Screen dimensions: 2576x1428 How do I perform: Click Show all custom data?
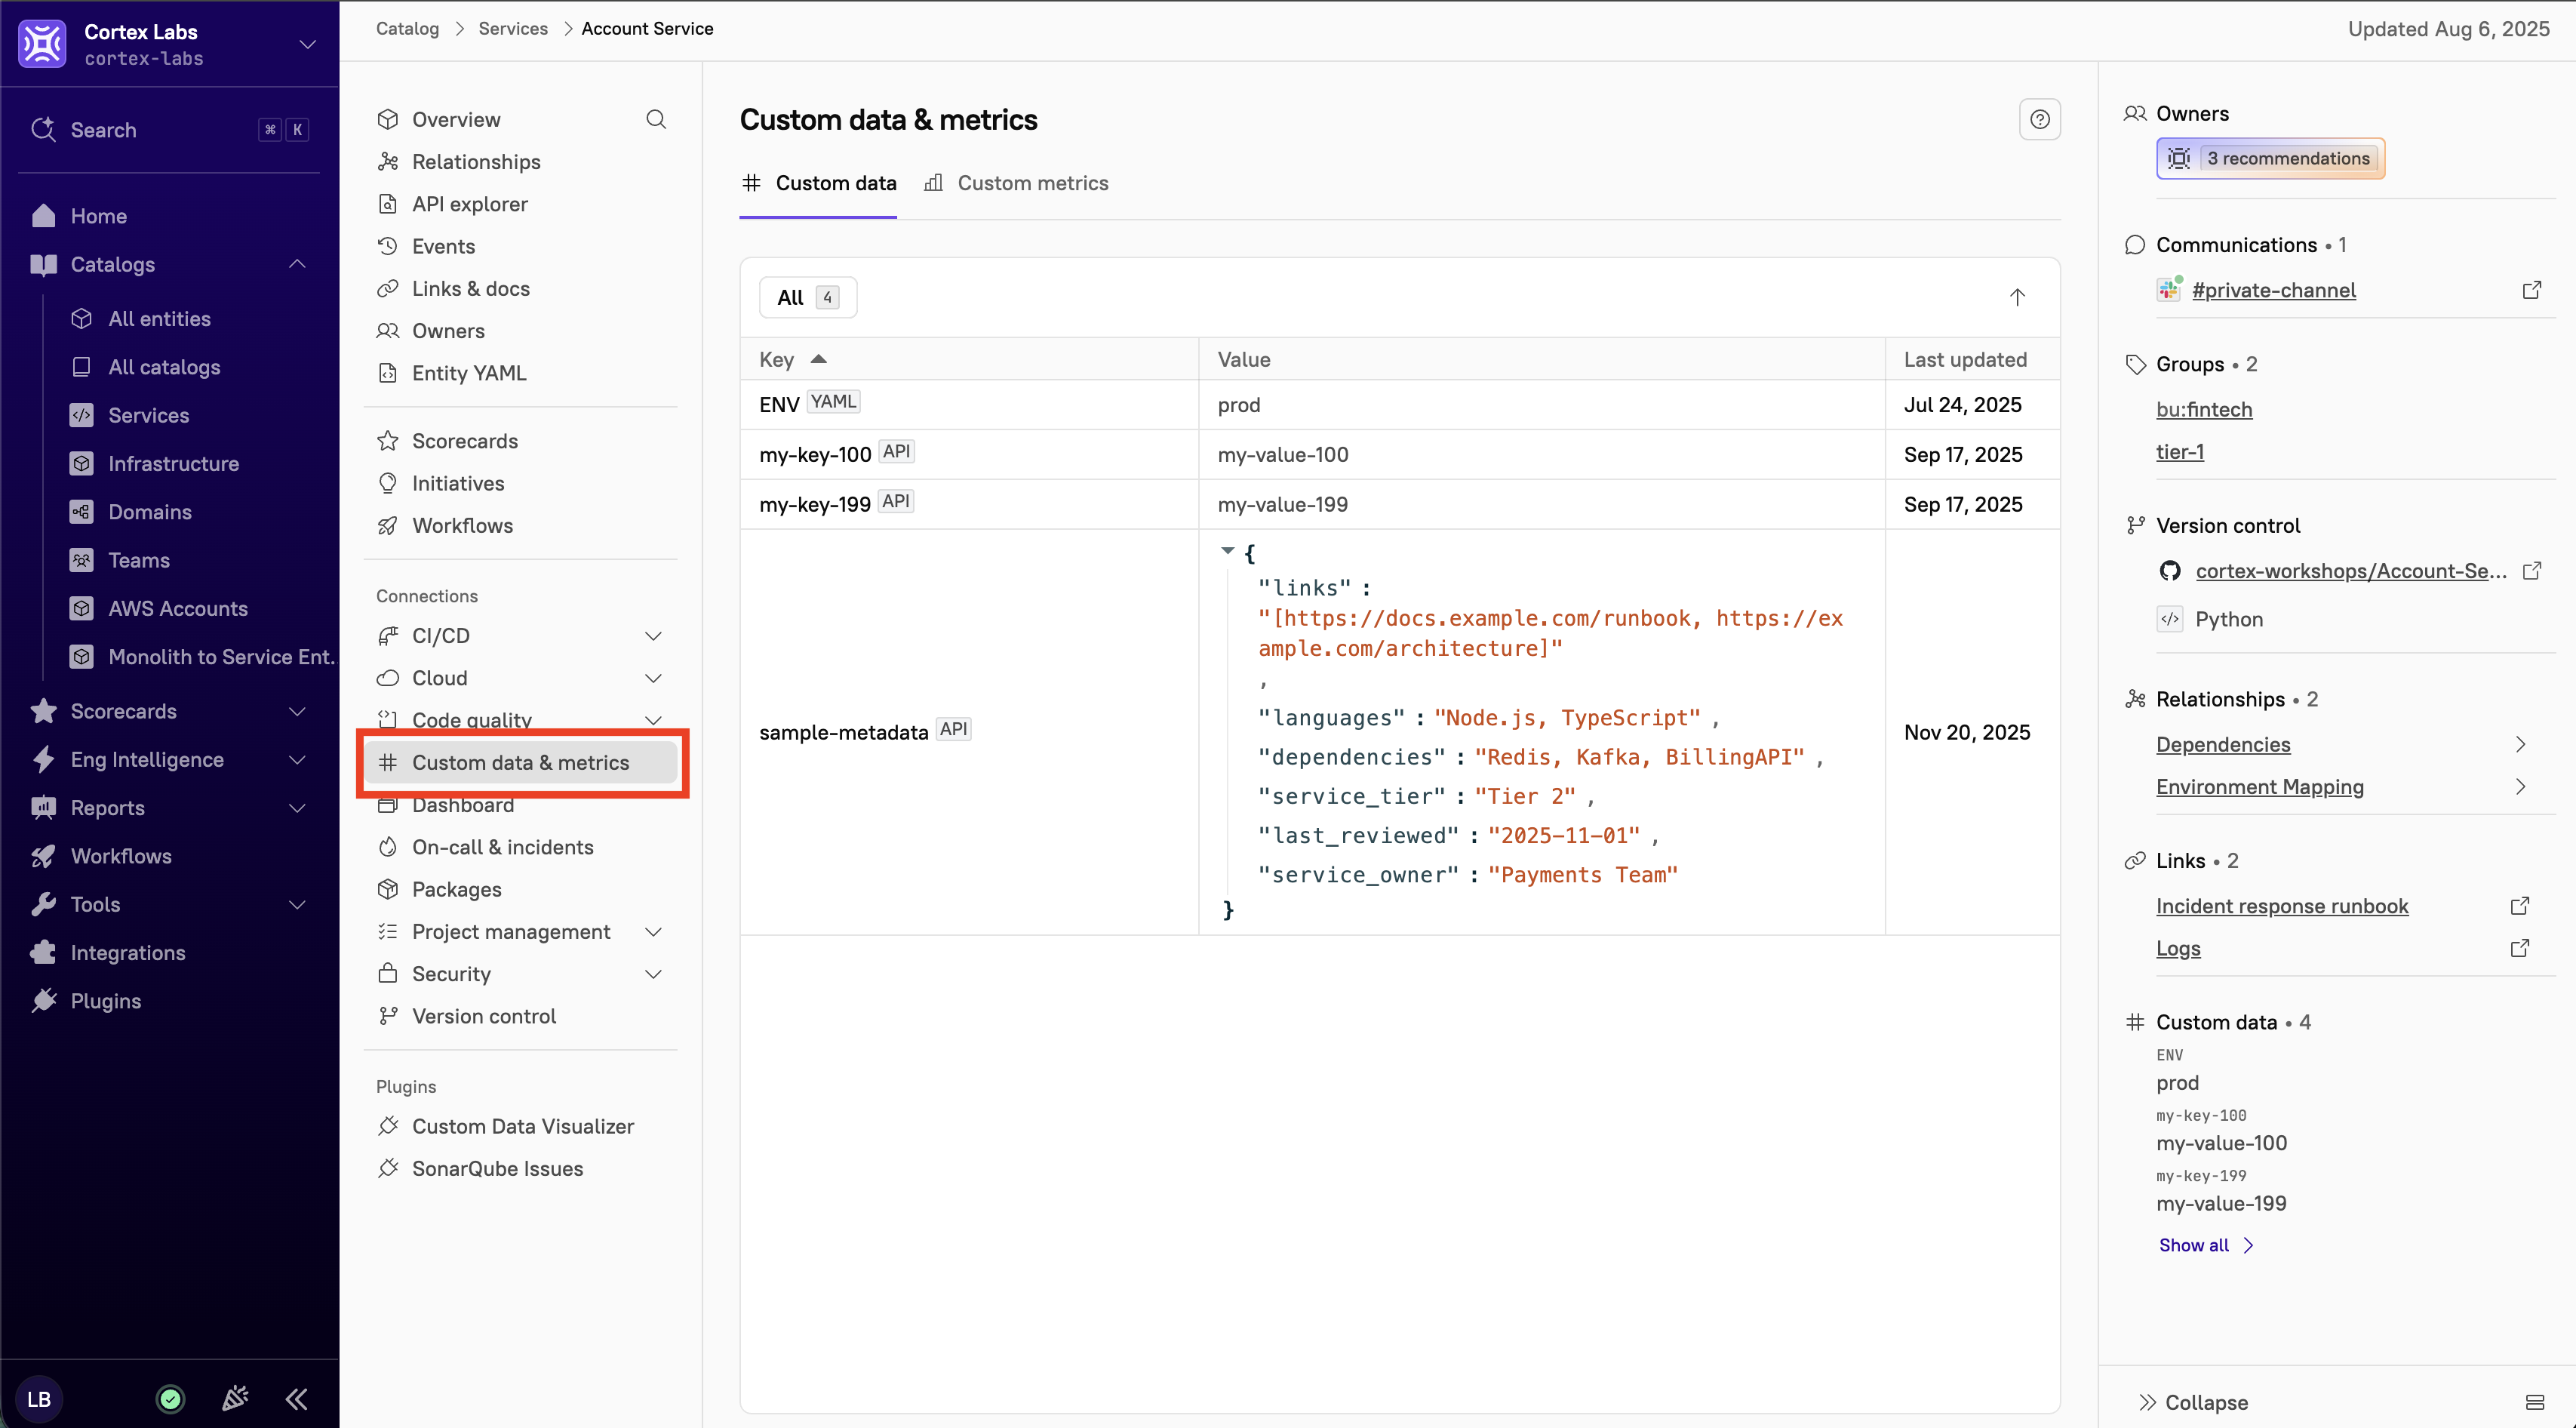2206,1245
